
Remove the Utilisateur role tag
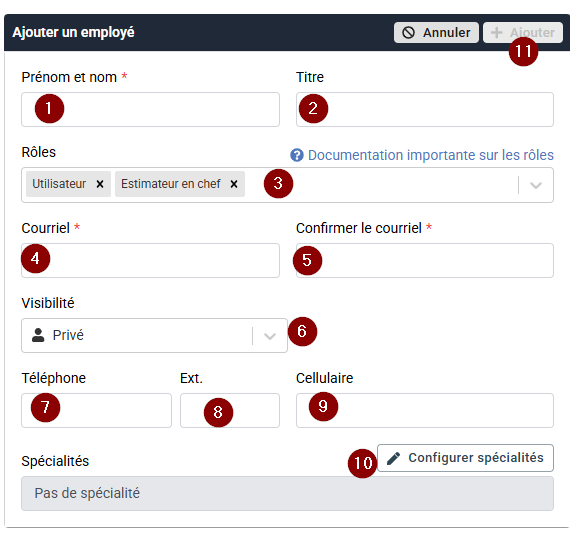100,184
